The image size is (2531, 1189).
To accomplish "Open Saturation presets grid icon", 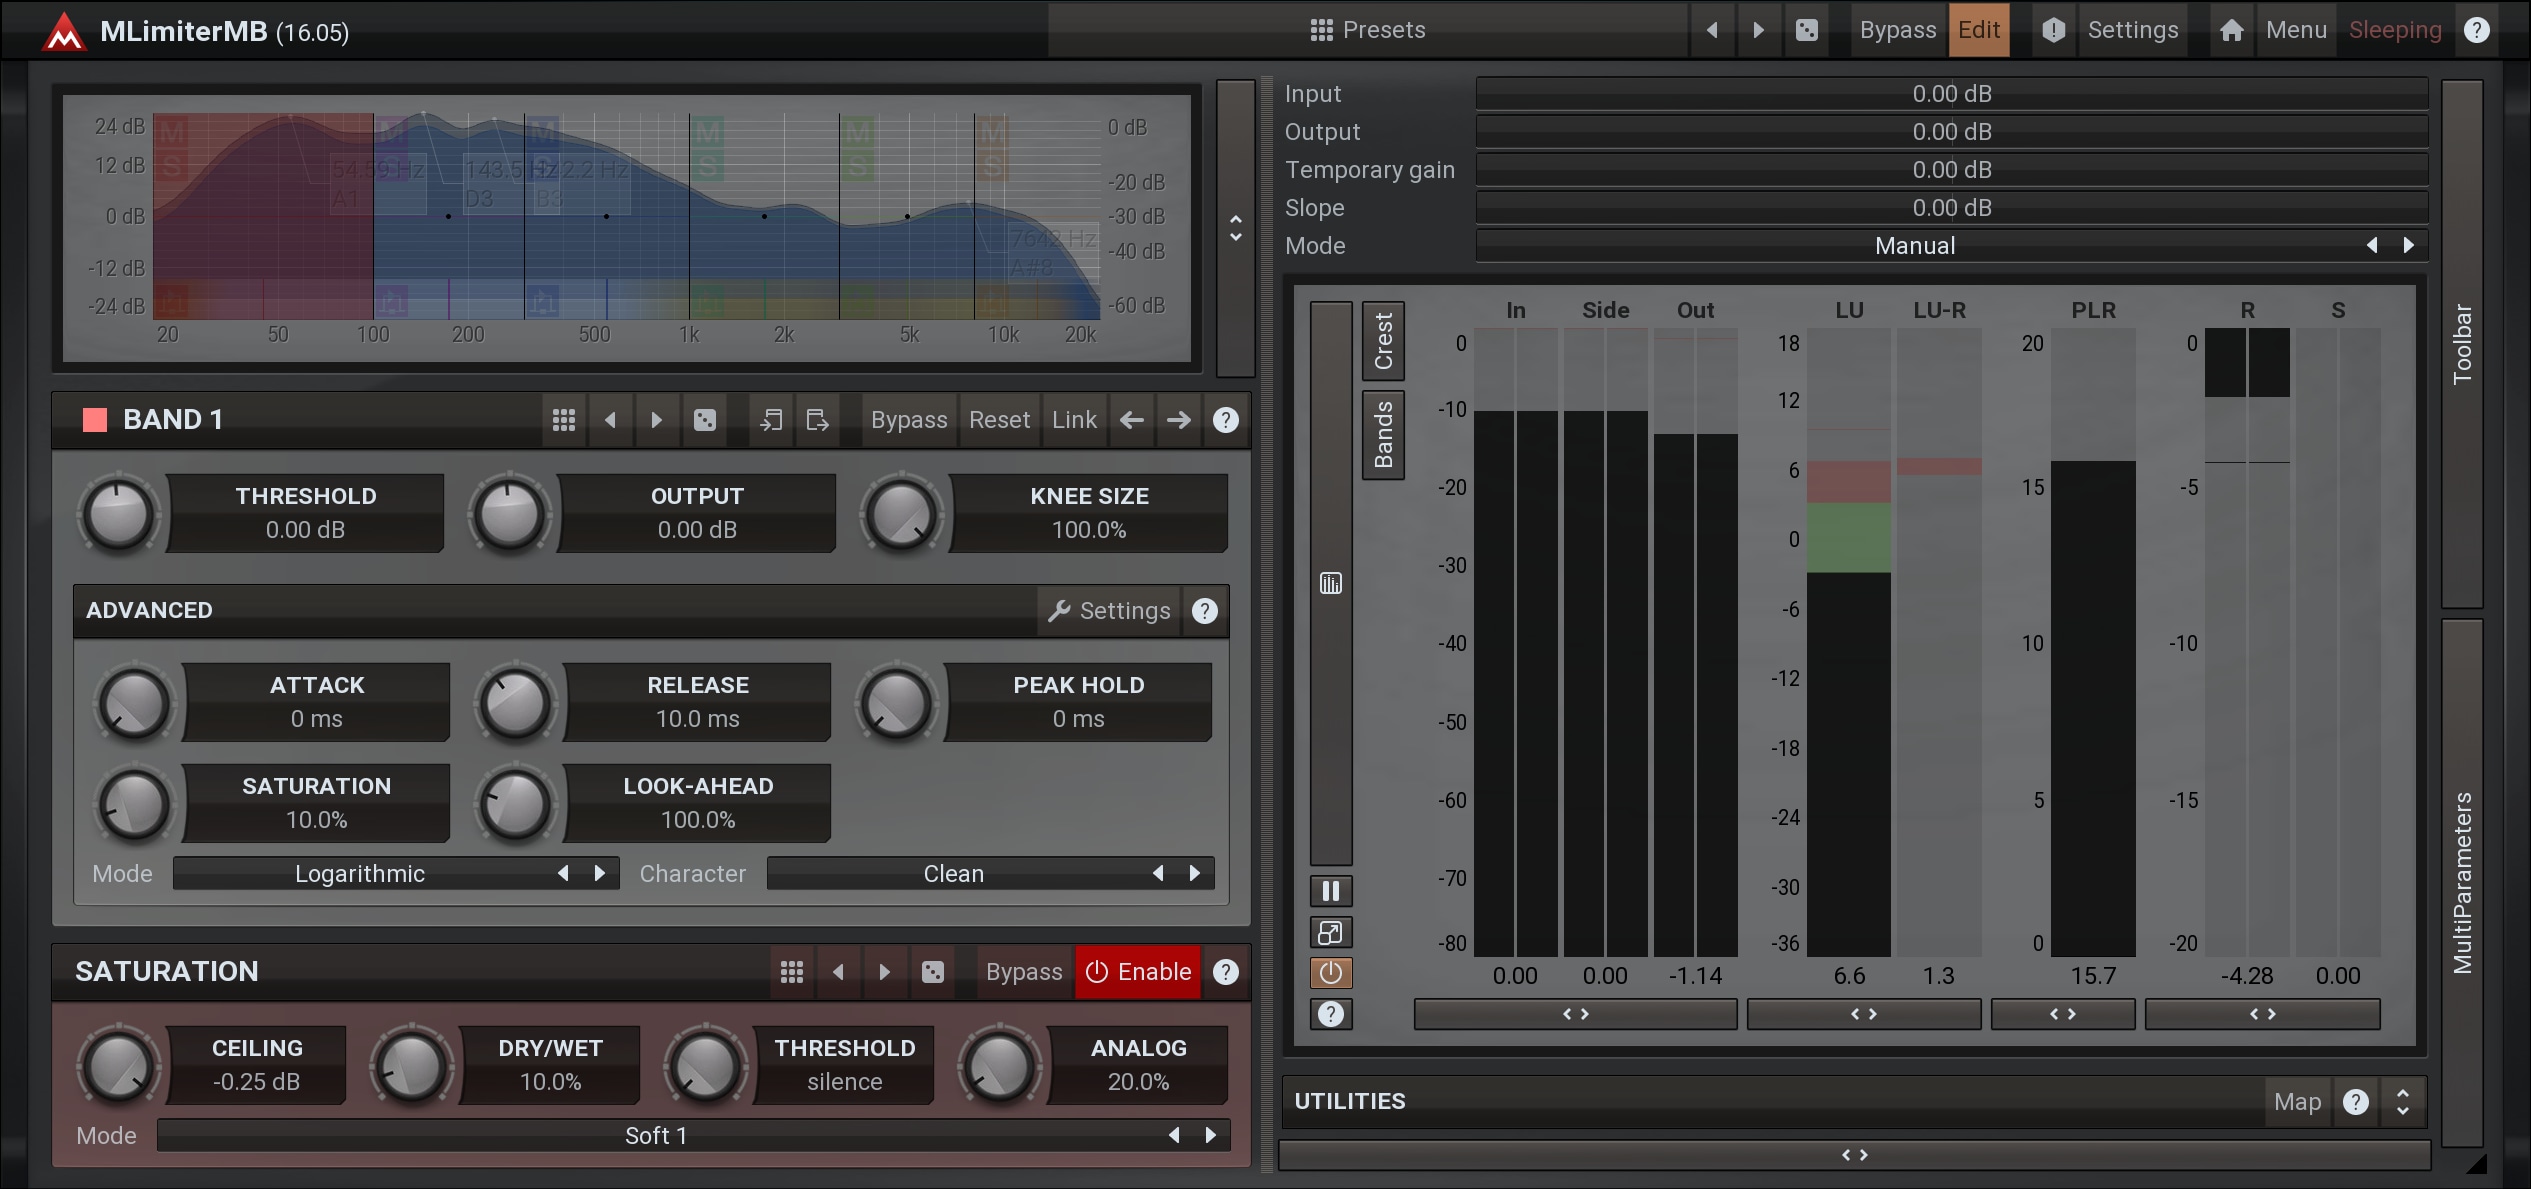I will coord(792,972).
